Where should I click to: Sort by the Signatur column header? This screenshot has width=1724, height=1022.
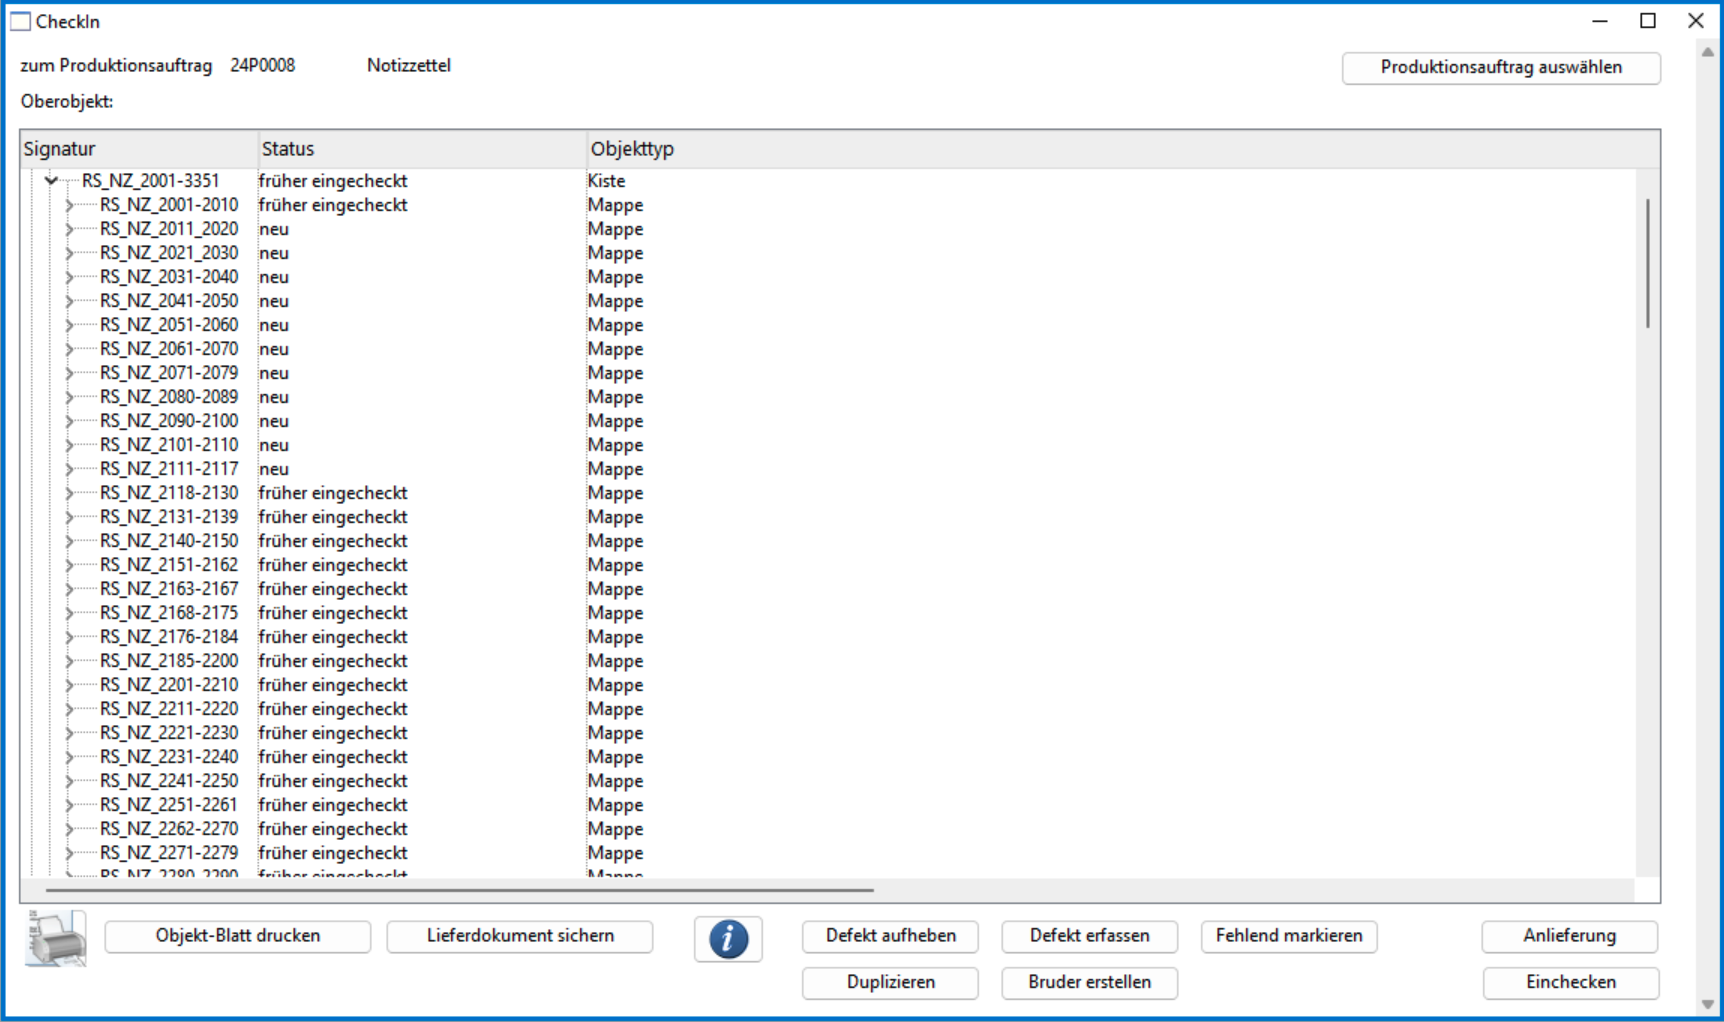(x=138, y=149)
